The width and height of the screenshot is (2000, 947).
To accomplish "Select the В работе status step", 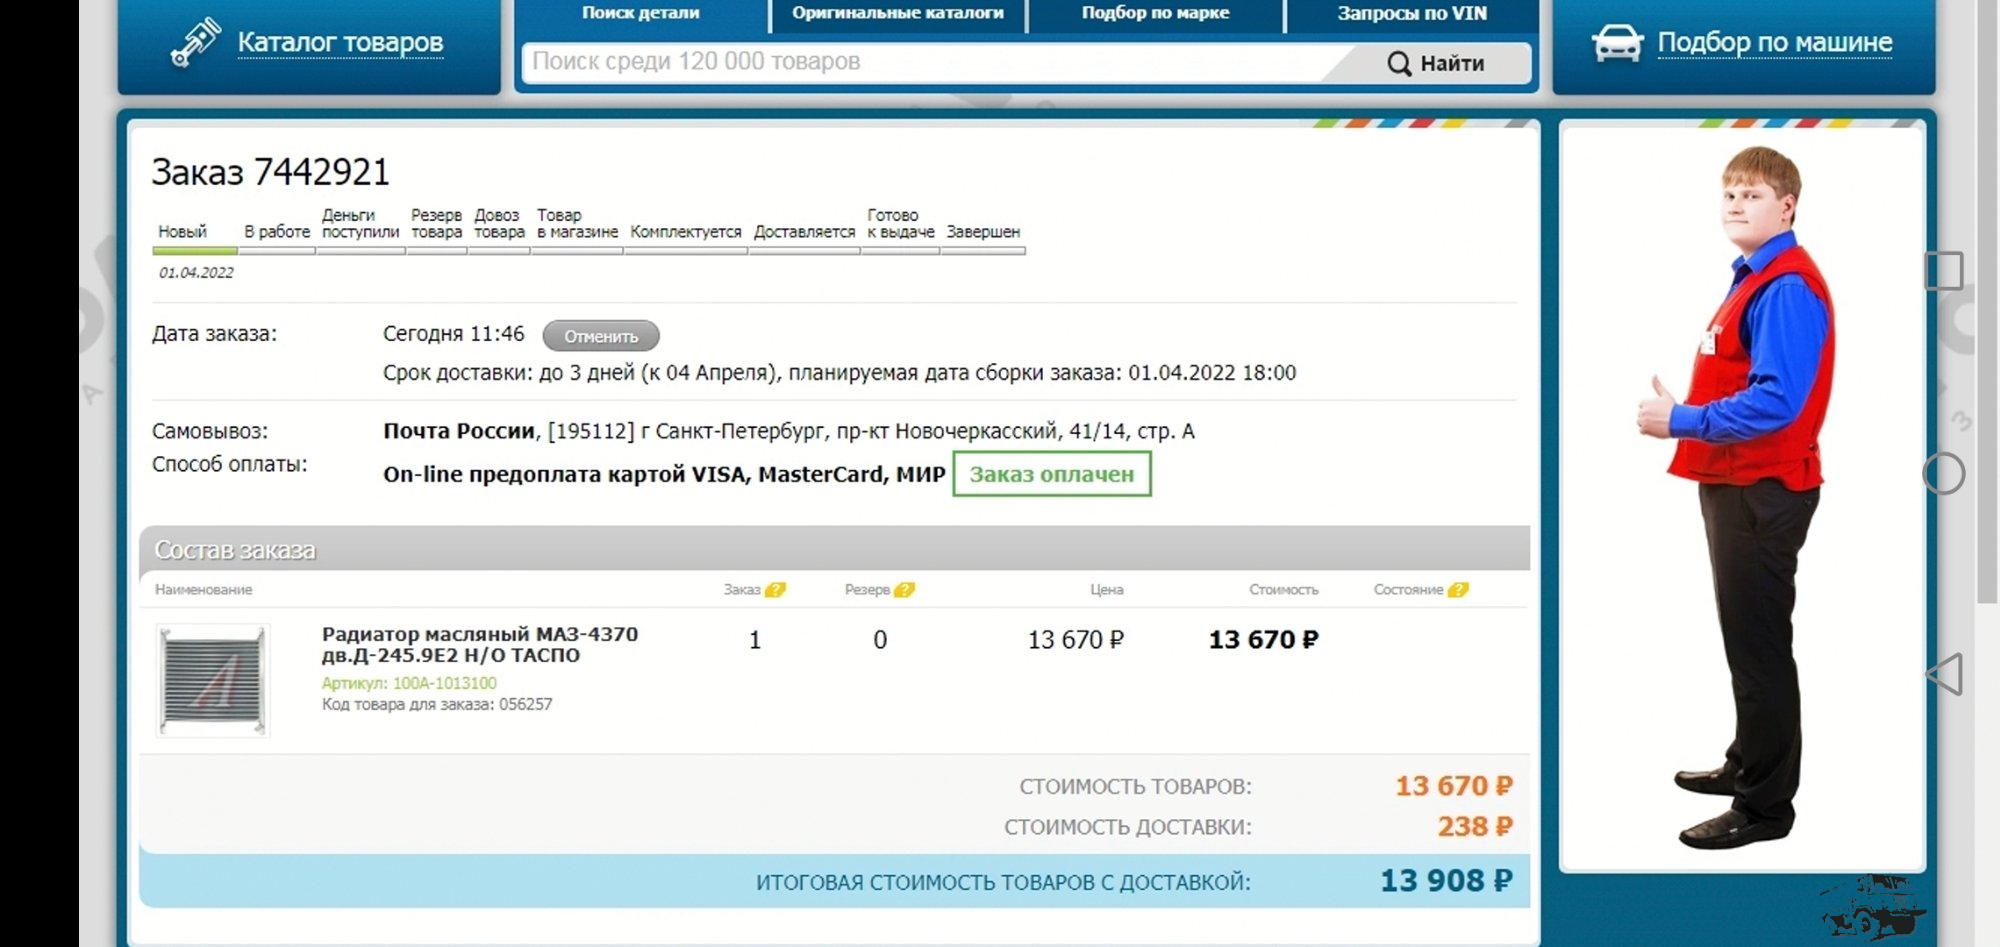I will coord(277,232).
